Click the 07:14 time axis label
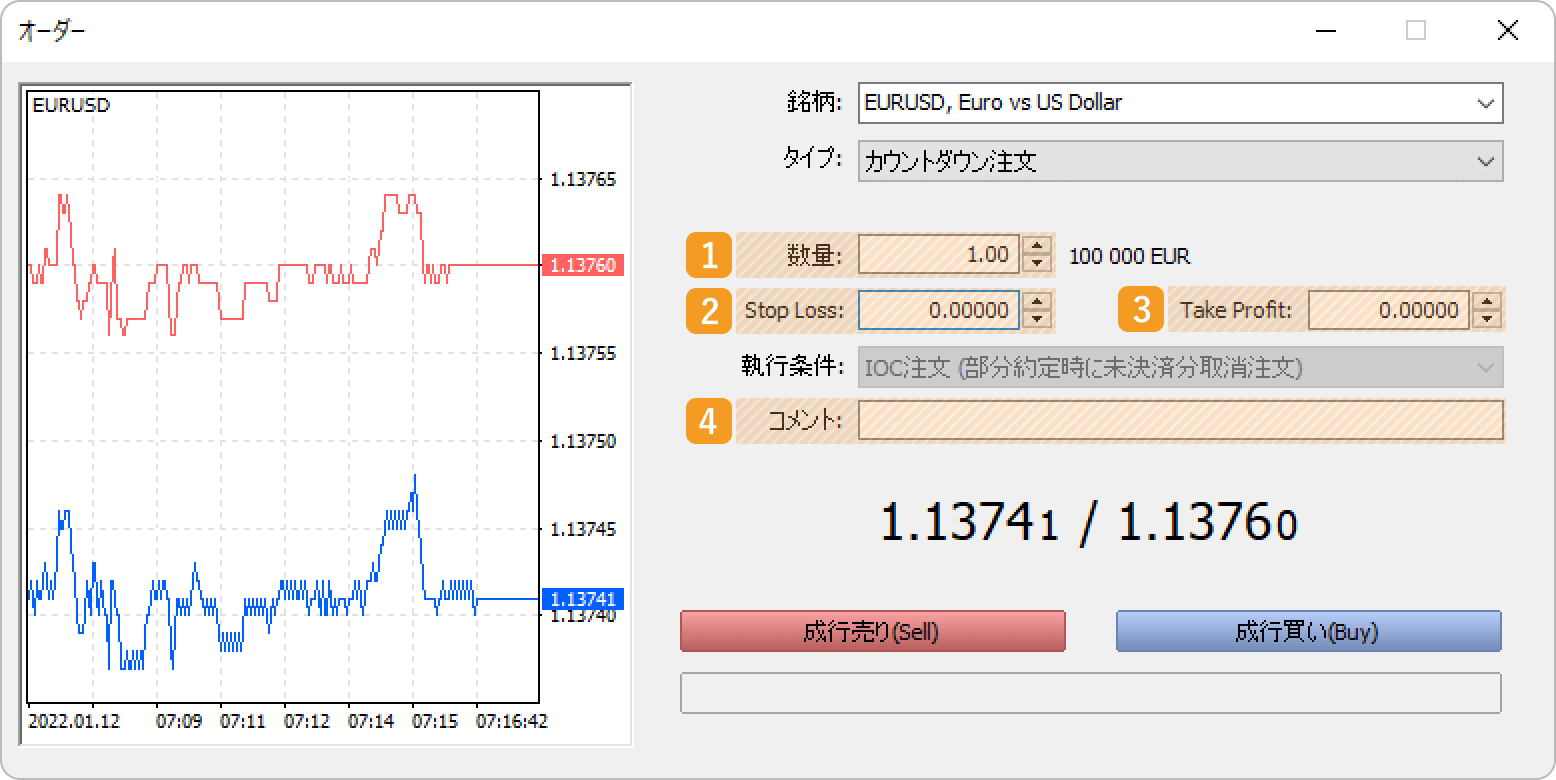 click(371, 721)
